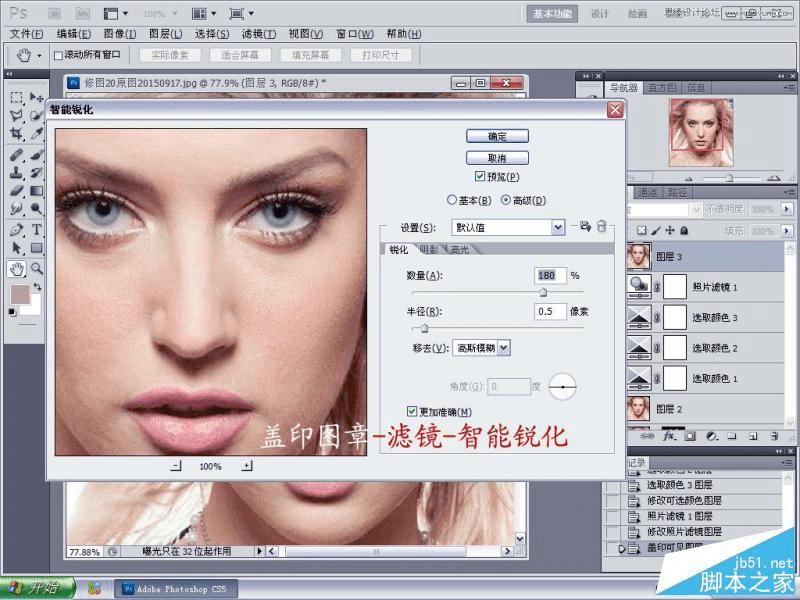Toggle history brush source box beside 修改可选颜色图层

click(x=612, y=501)
